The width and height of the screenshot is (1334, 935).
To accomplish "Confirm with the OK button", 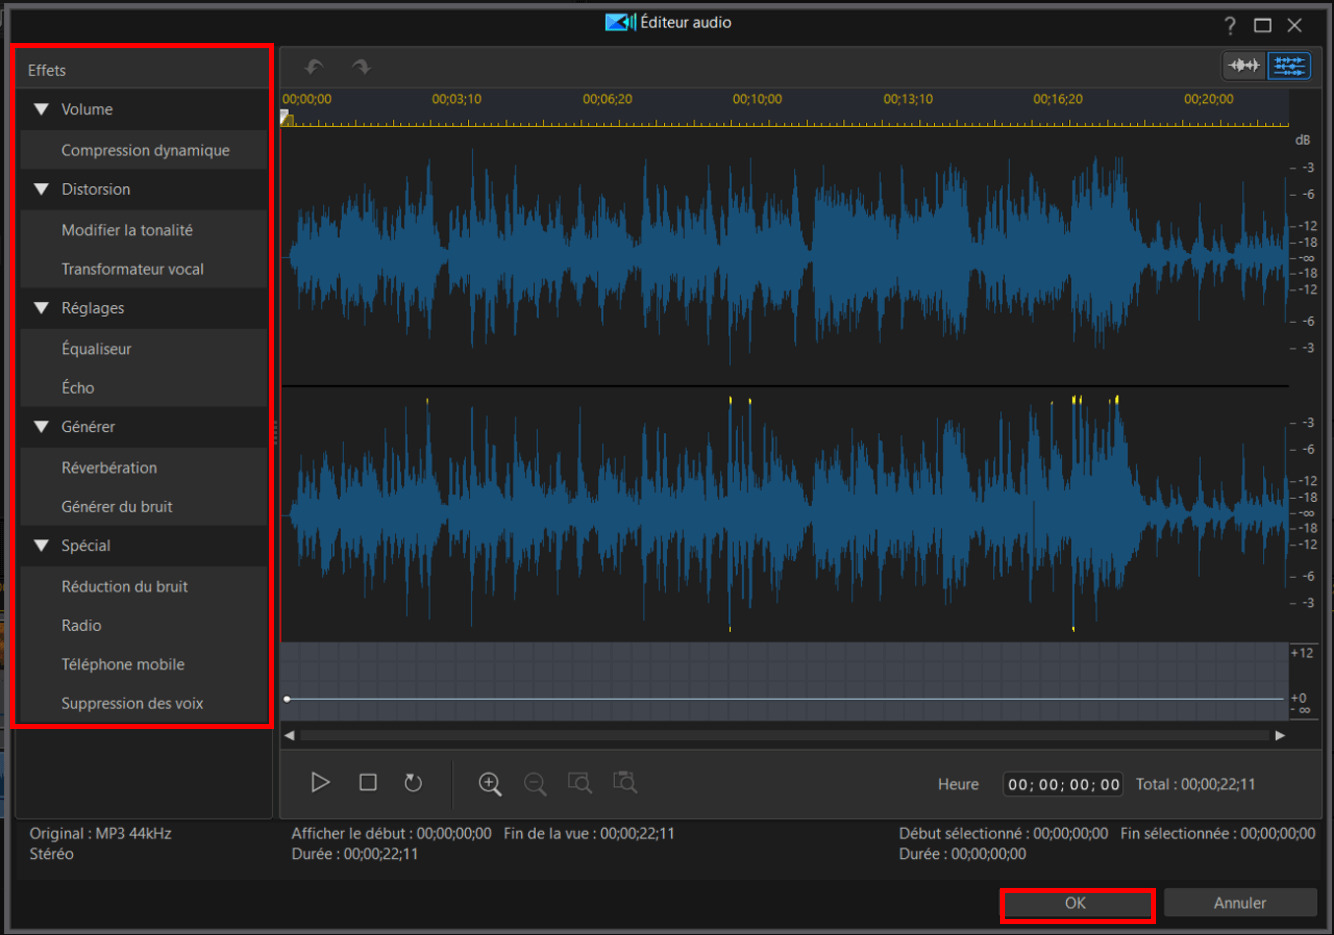I will [1076, 903].
